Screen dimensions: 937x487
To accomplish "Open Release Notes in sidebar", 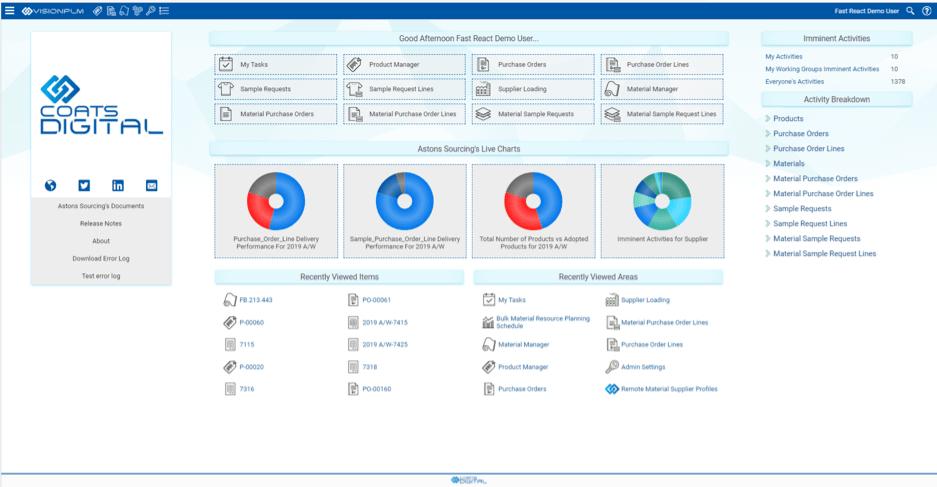I will [x=101, y=223].
